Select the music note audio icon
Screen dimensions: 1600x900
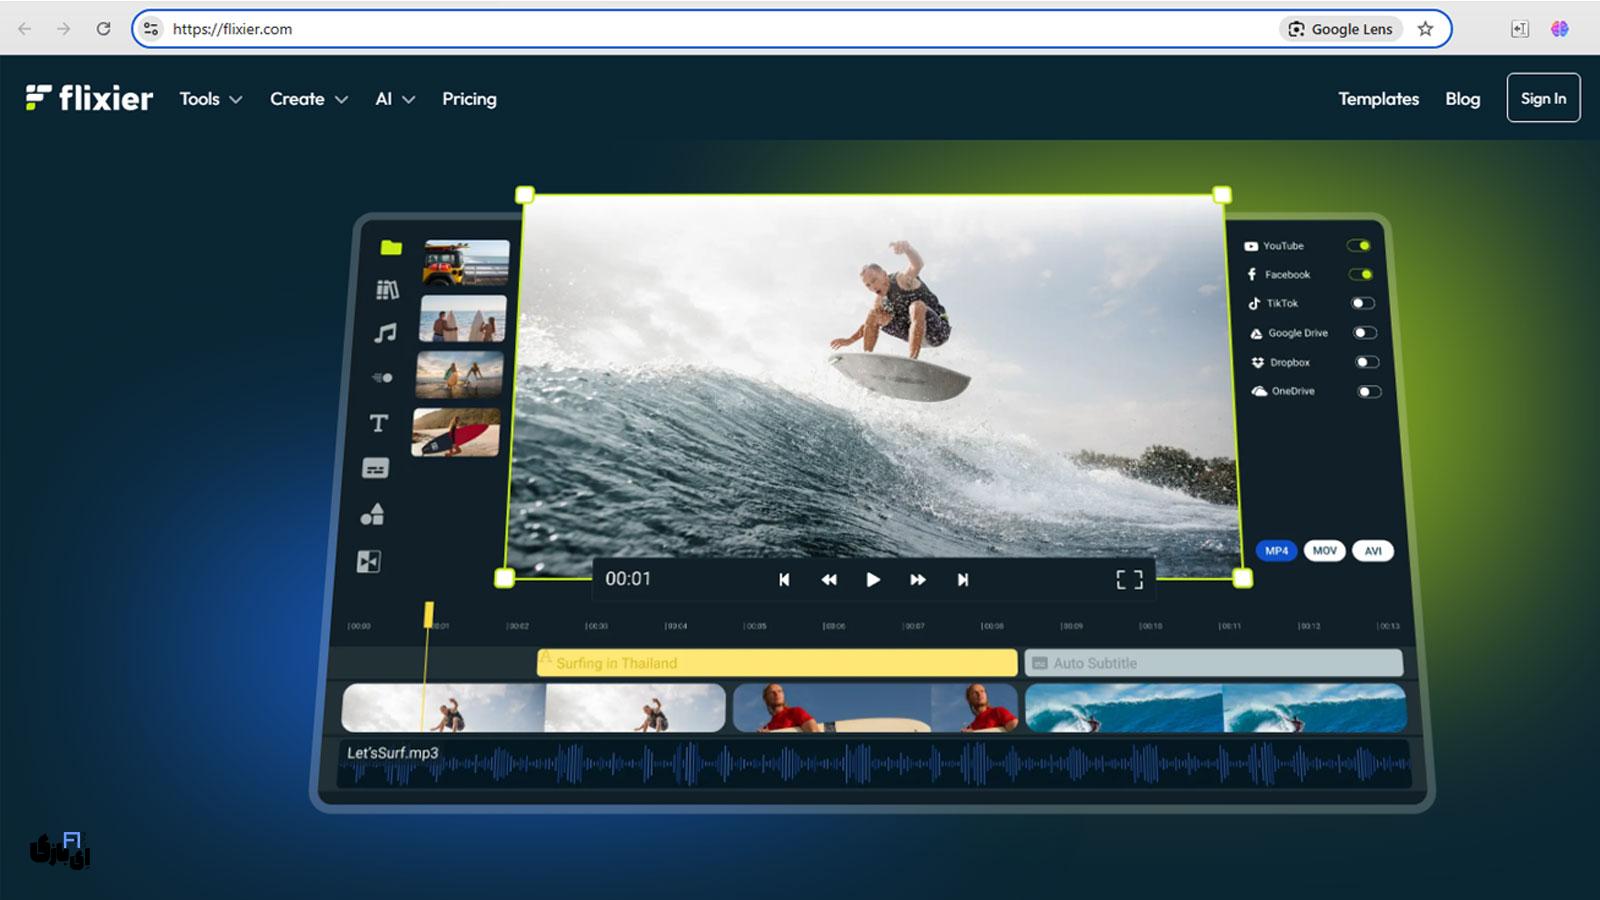[x=385, y=333]
